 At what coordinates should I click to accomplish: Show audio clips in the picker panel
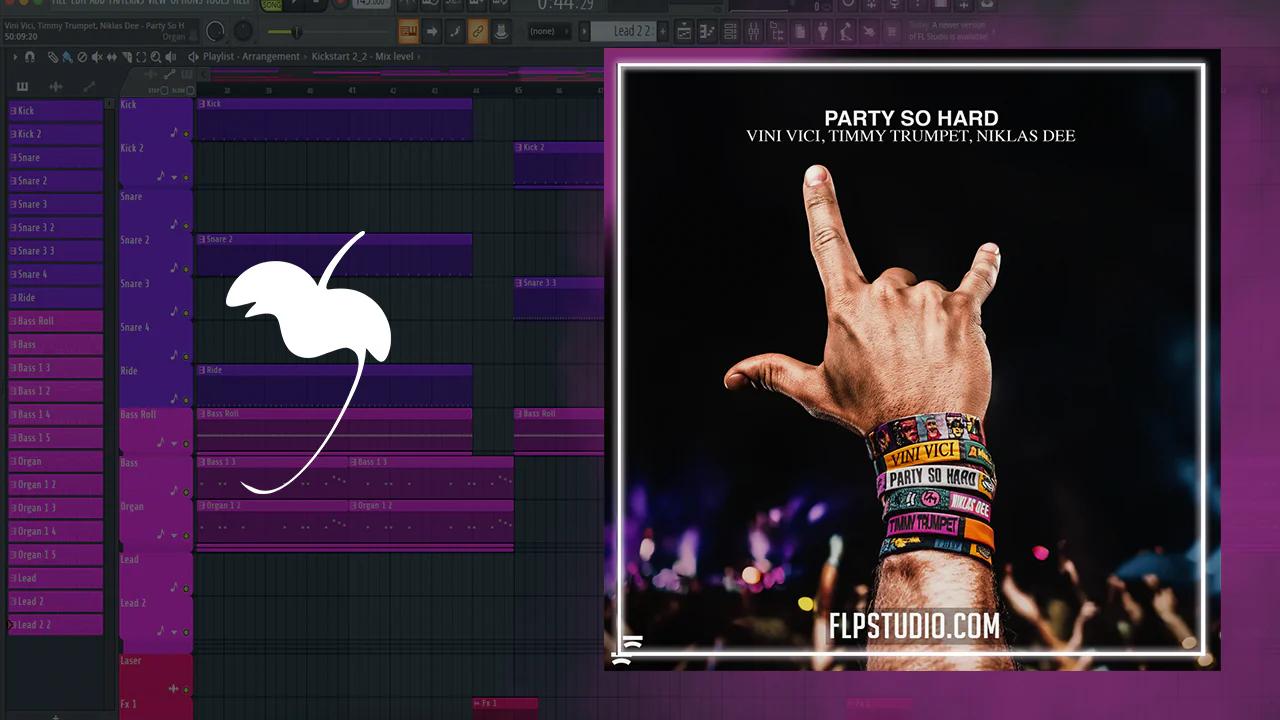point(56,86)
